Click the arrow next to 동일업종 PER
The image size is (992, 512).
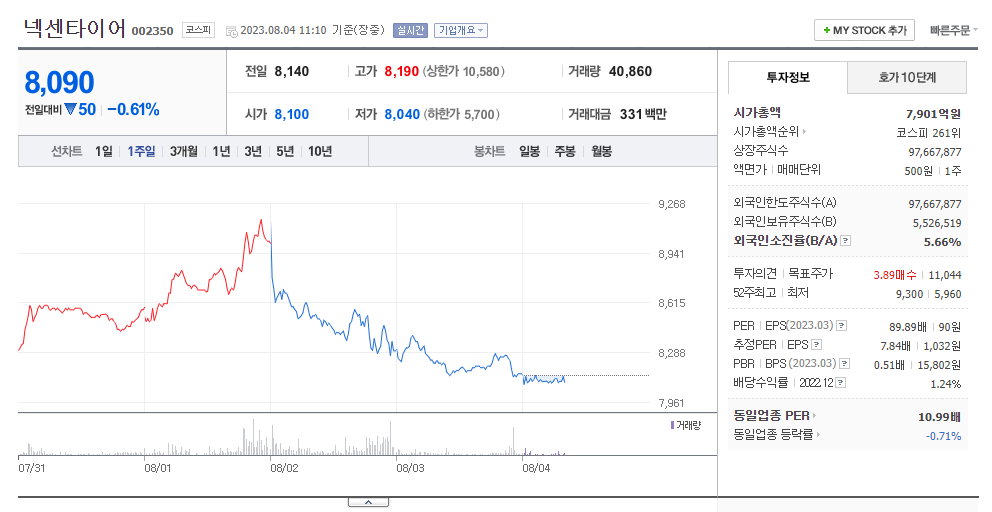814,416
